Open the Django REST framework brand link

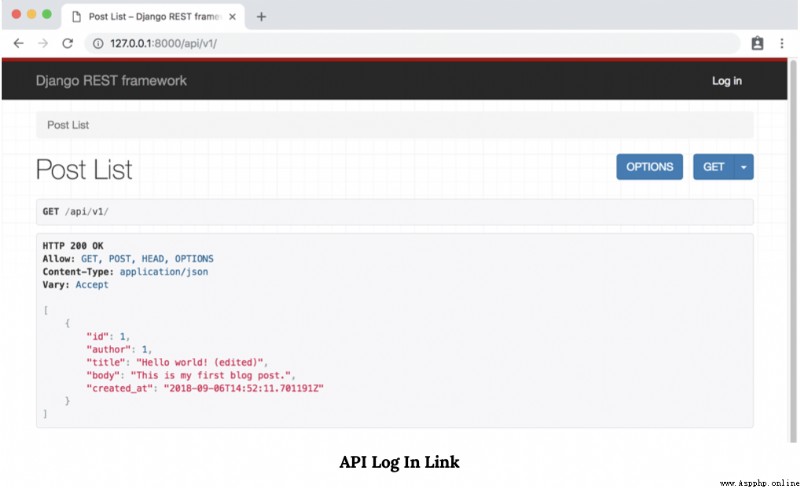tap(111, 81)
